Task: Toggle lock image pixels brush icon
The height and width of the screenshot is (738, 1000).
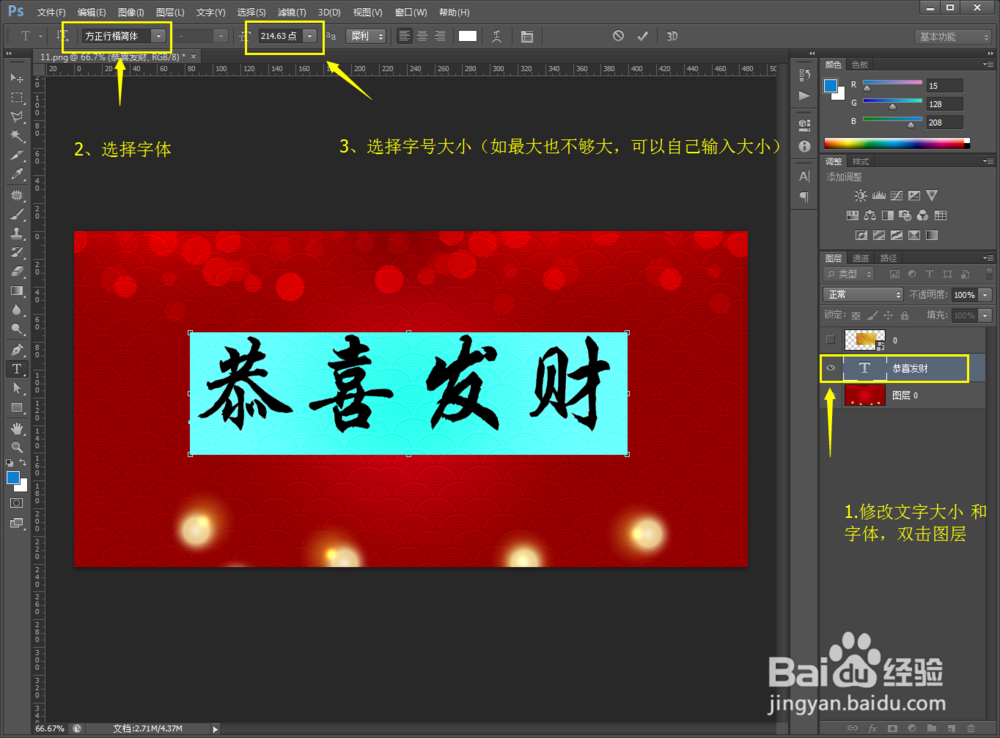Action: pyautogui.click(x=872, y=315)
